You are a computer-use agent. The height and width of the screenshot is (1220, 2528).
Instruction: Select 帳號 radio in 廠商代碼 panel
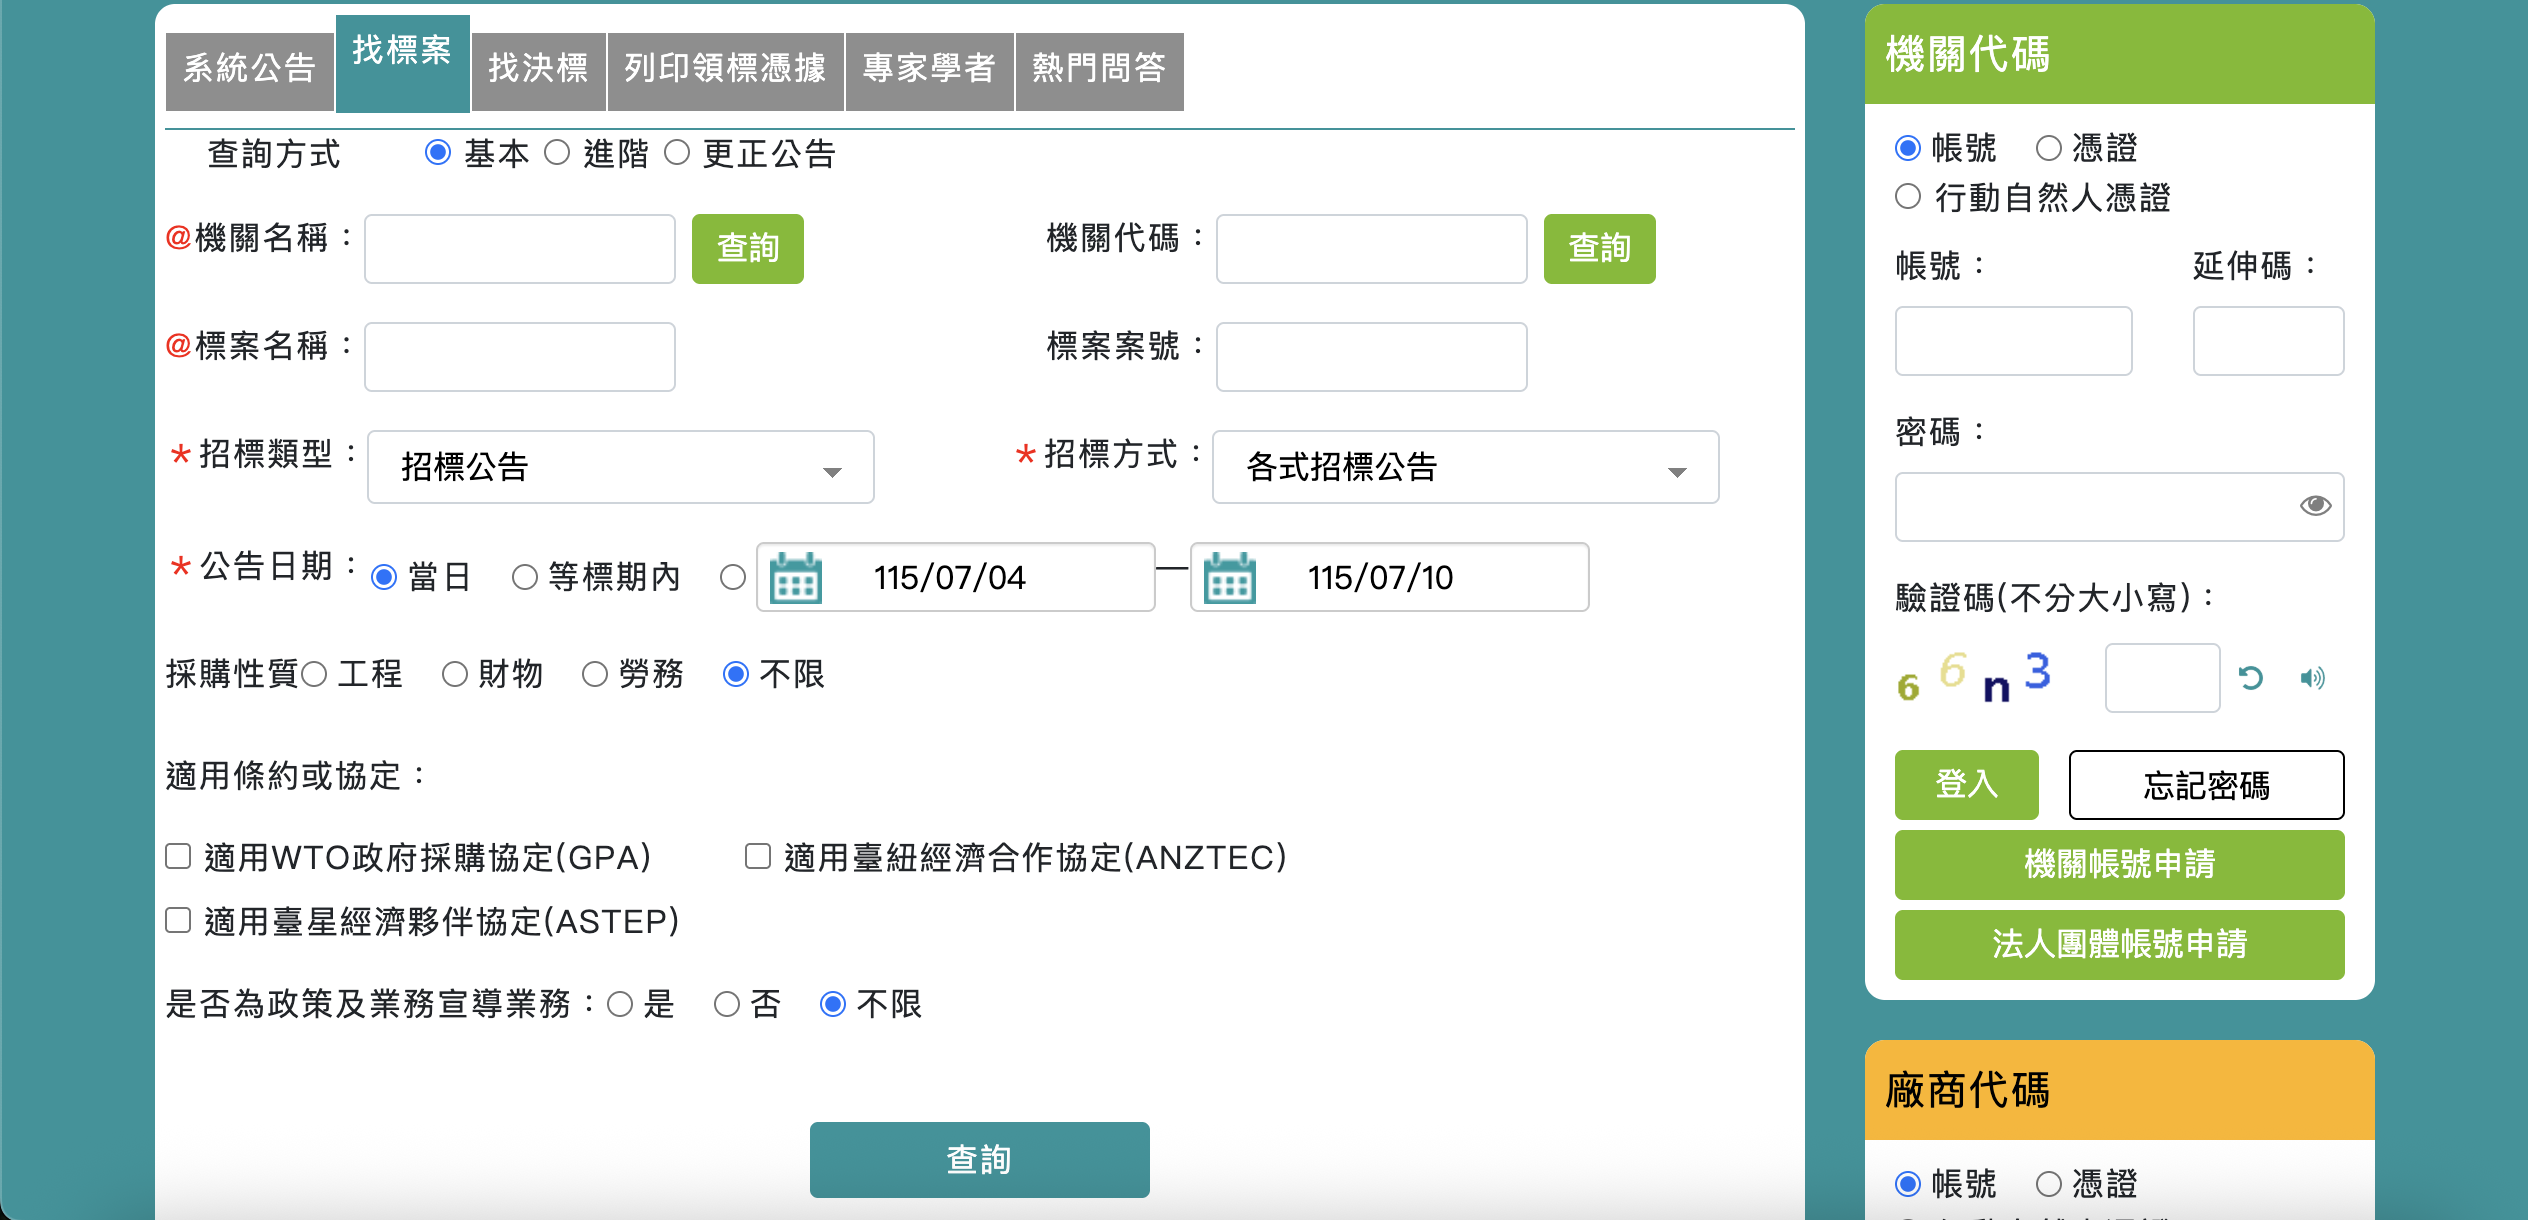(1908, 1184)
